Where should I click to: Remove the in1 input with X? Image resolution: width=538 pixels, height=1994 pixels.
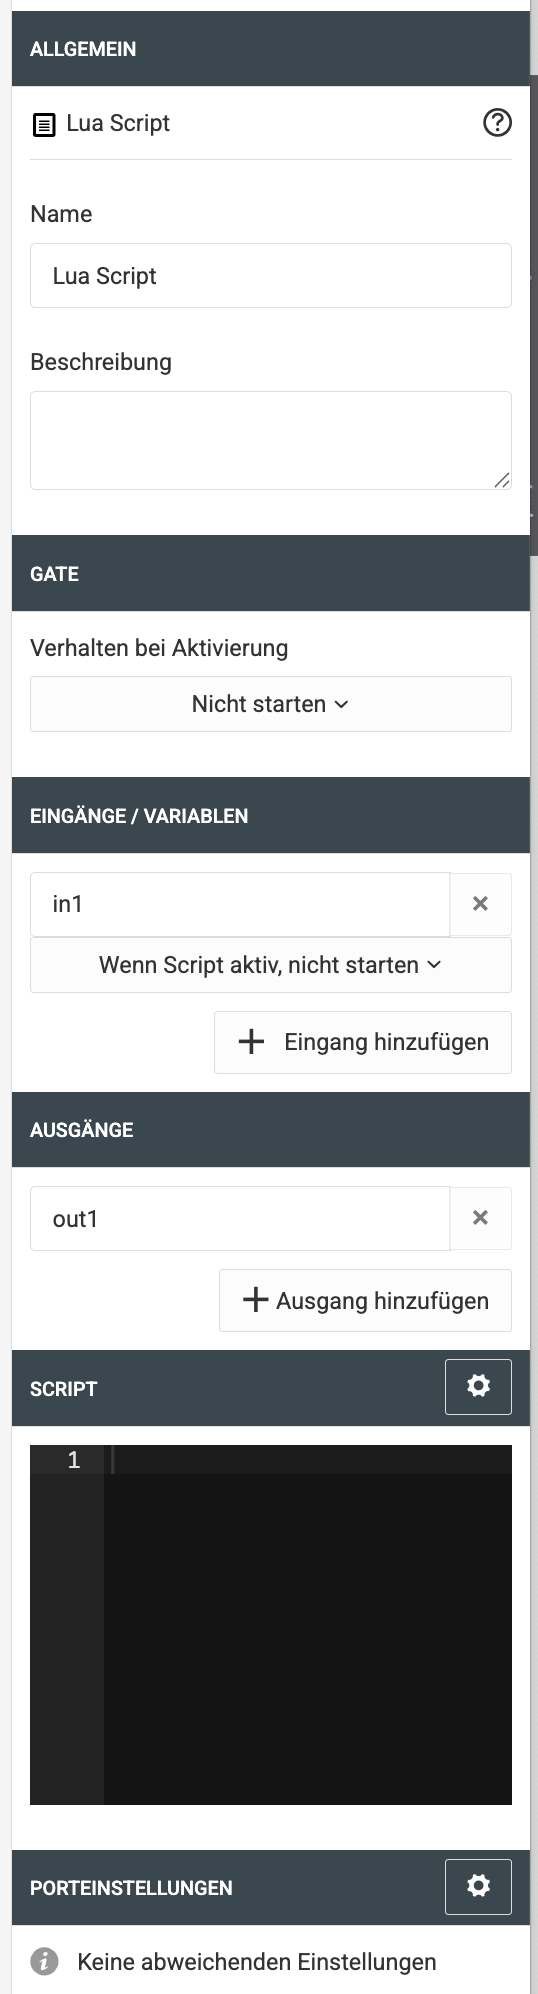(x=481, y=904)
